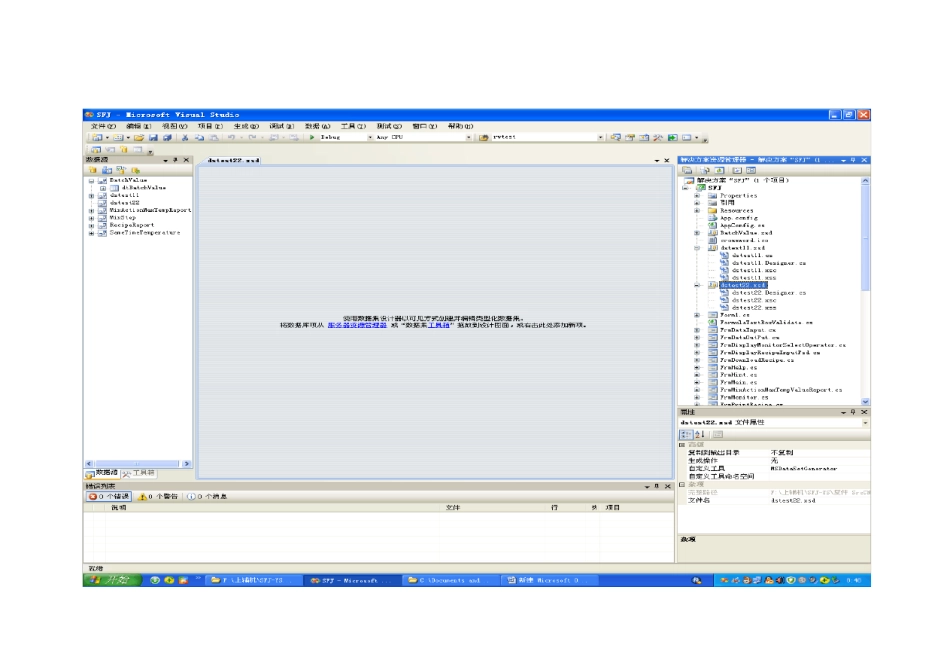Toggle auto-hide pin of Data Sources panel
Viewport: 950px width, 672px height.
(175, 160)
